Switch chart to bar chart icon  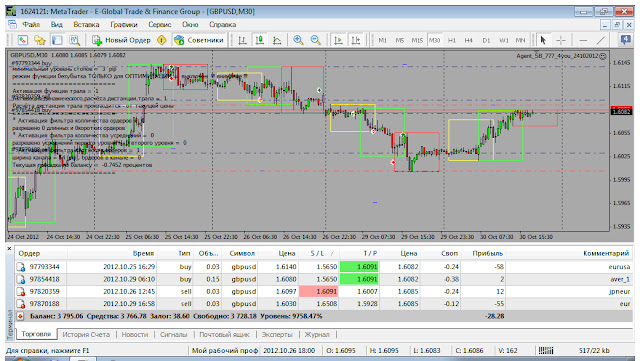click(x=242, y=40)
